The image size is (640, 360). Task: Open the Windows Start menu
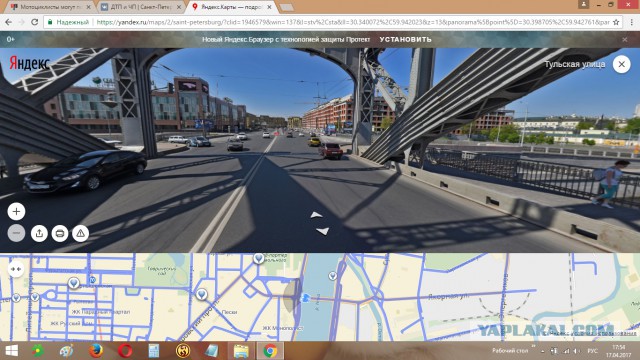pyautogui.click(x=11, y=351)
